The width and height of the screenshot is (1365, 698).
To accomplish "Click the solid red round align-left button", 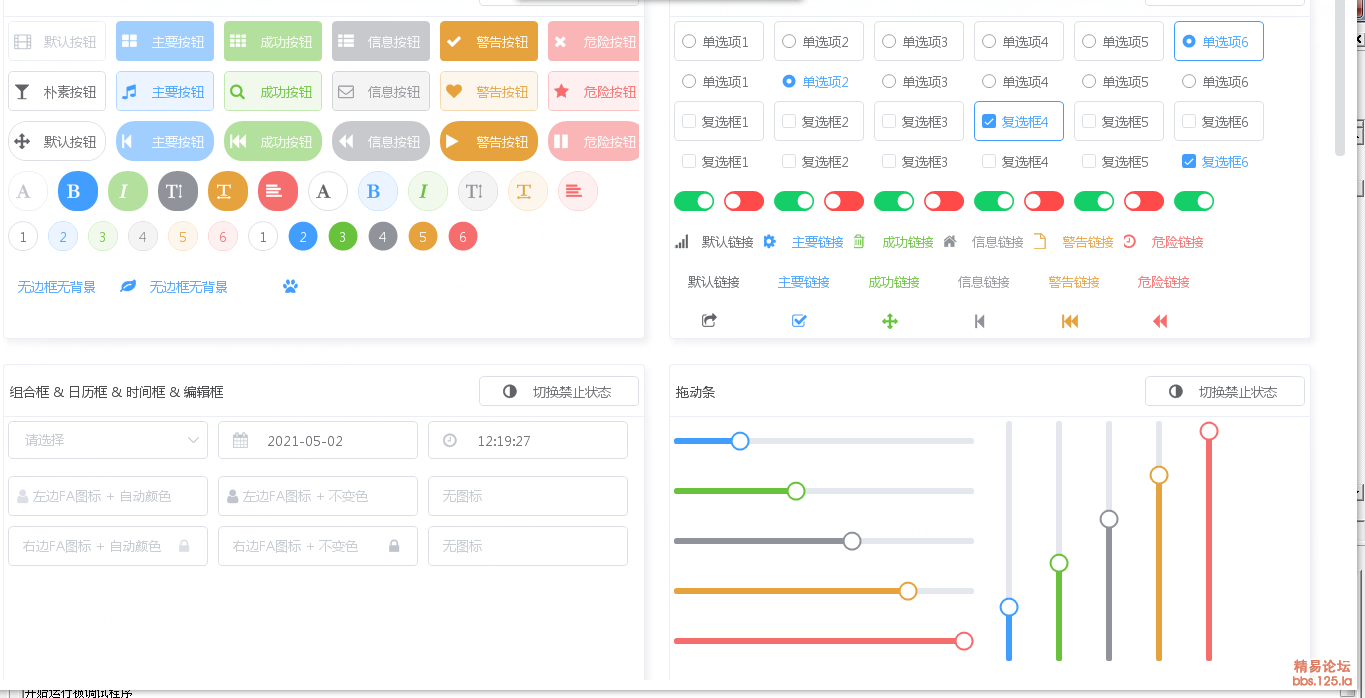I will pyautogui.click(x=278, y=191).
